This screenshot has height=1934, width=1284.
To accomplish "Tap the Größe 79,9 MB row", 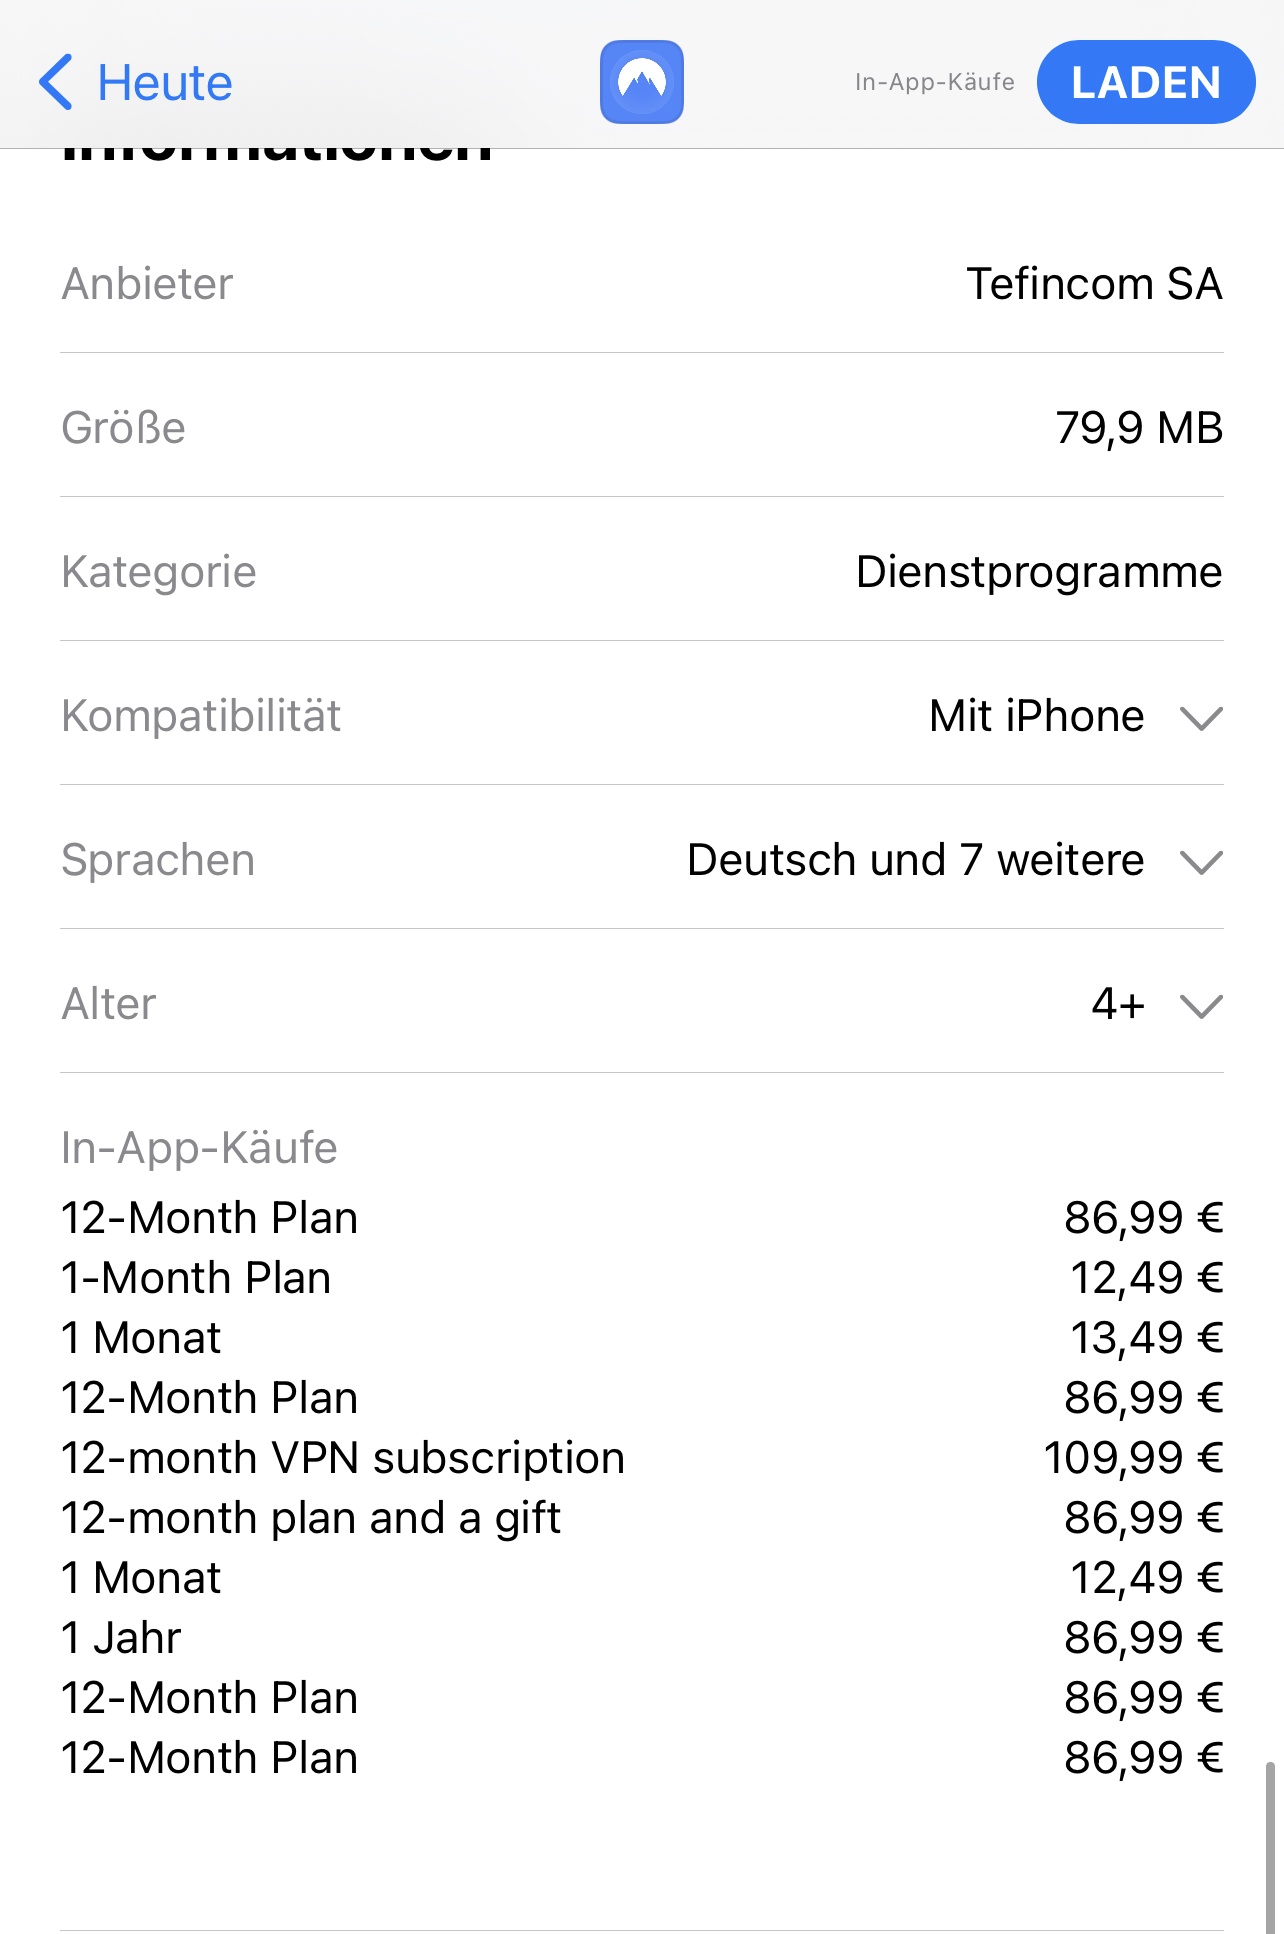I will [641, 428].
